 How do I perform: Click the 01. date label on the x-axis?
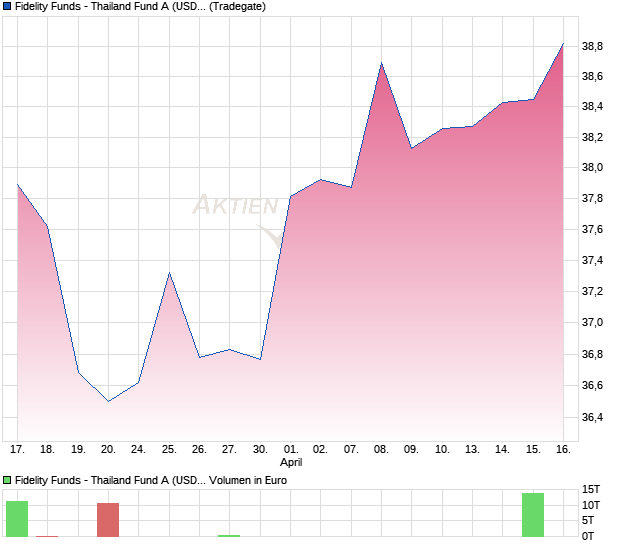coord(291,449)
